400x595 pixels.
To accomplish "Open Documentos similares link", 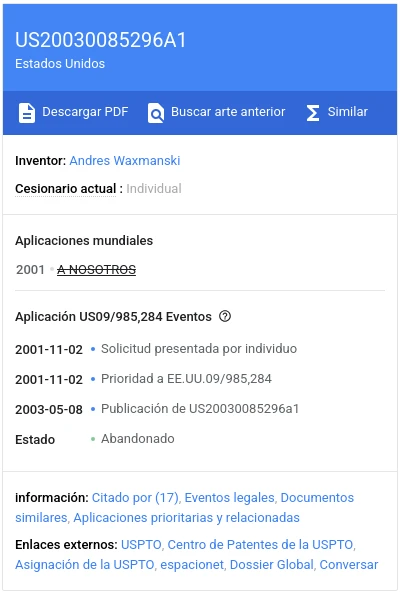I will [184, 507].
